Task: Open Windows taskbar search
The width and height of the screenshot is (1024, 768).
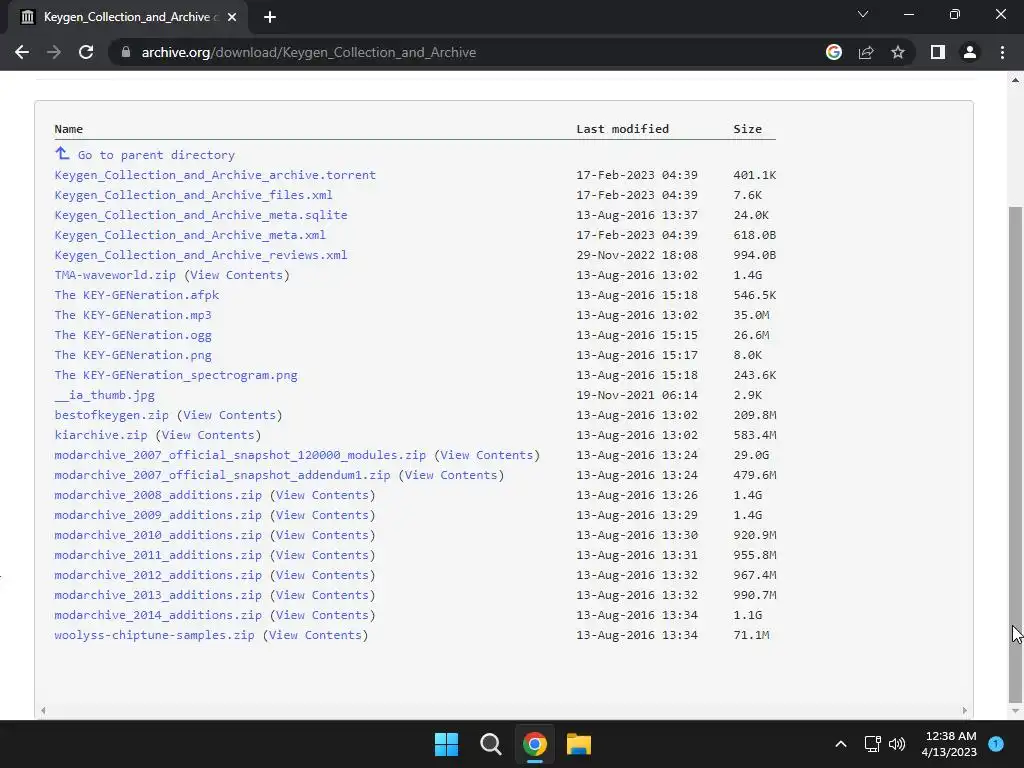Action: [490, 744]
